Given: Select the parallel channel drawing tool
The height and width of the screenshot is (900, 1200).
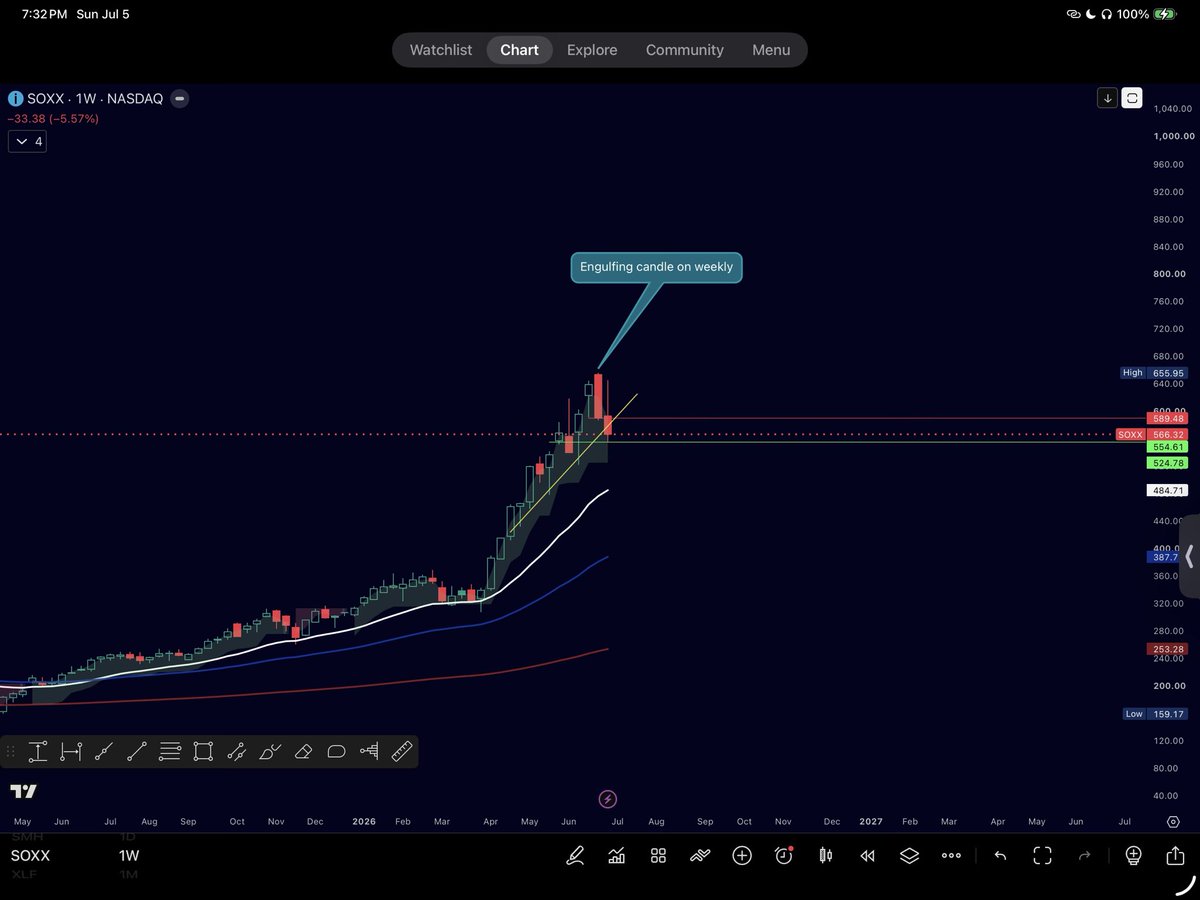Looking at the screenshot, I should (x=236, y=751).
